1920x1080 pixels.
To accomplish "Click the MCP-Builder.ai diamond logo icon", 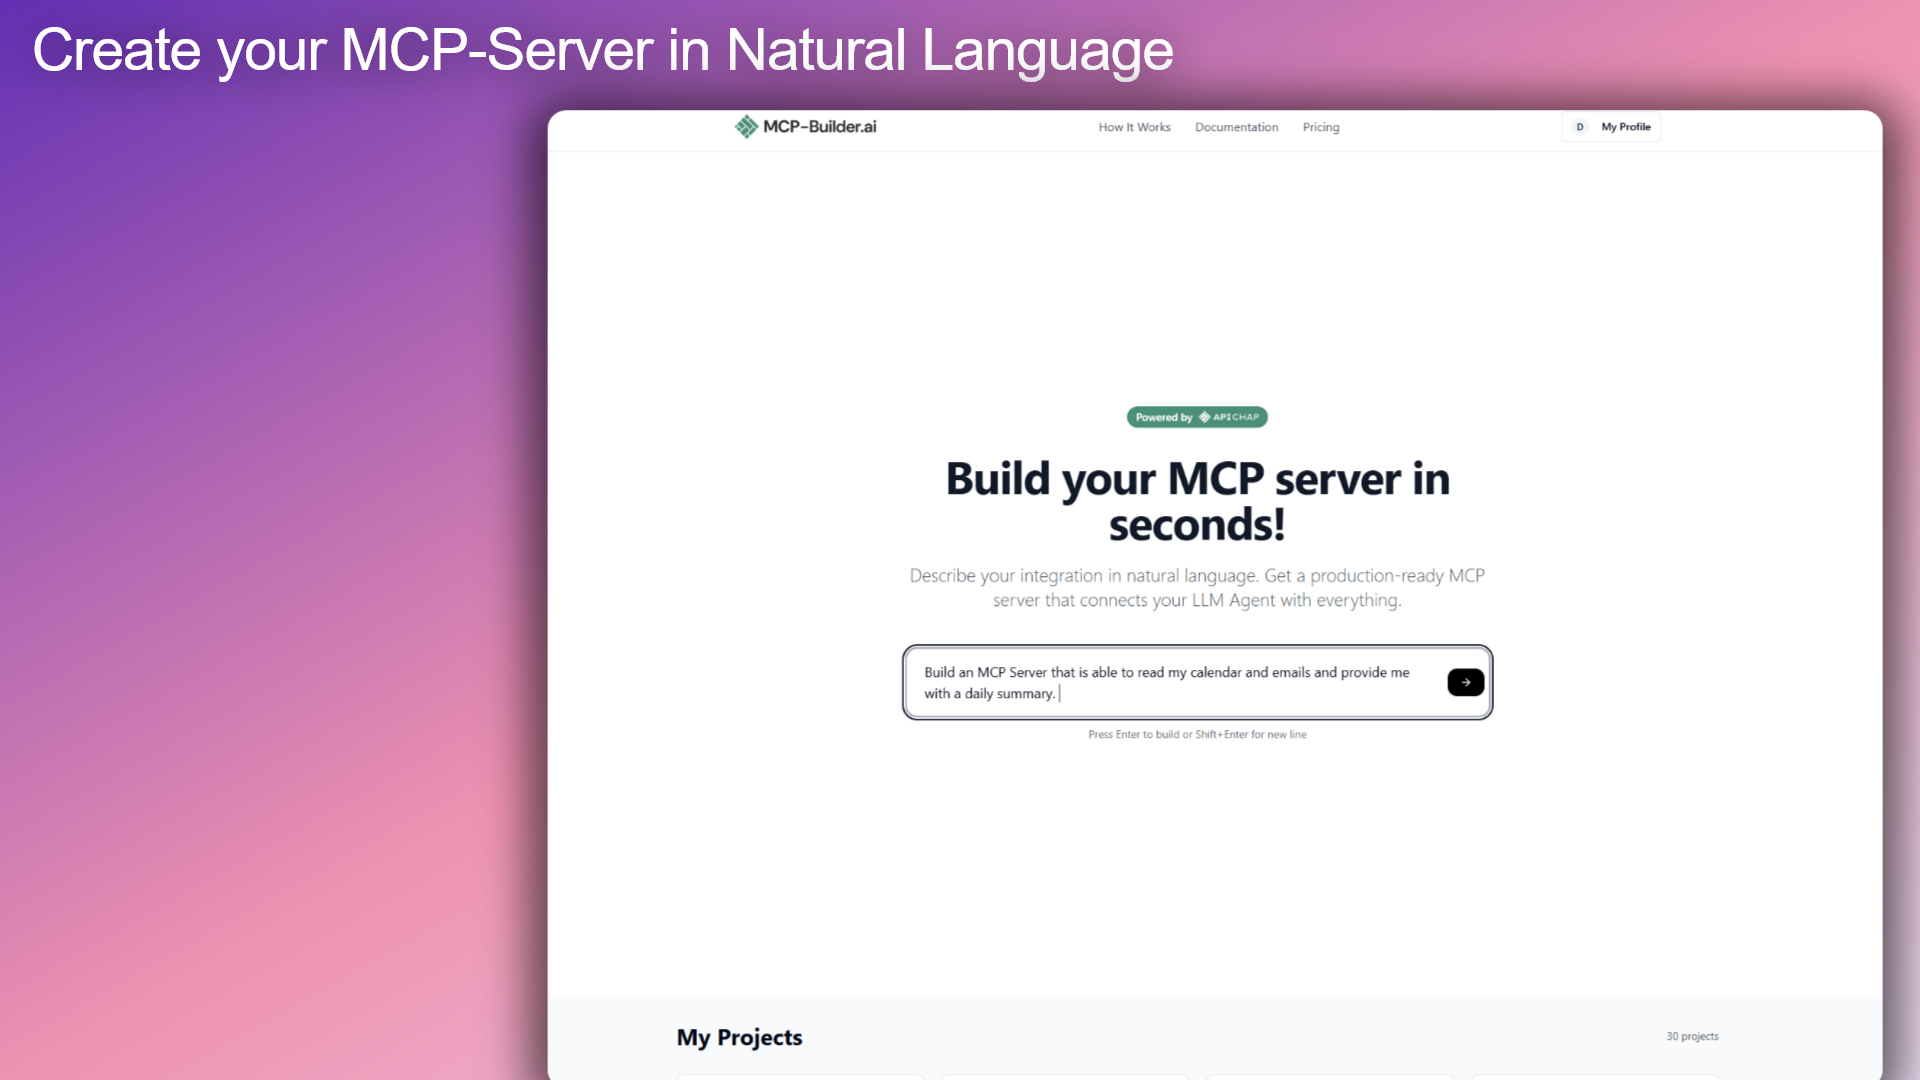I will (x=746, y=126).
